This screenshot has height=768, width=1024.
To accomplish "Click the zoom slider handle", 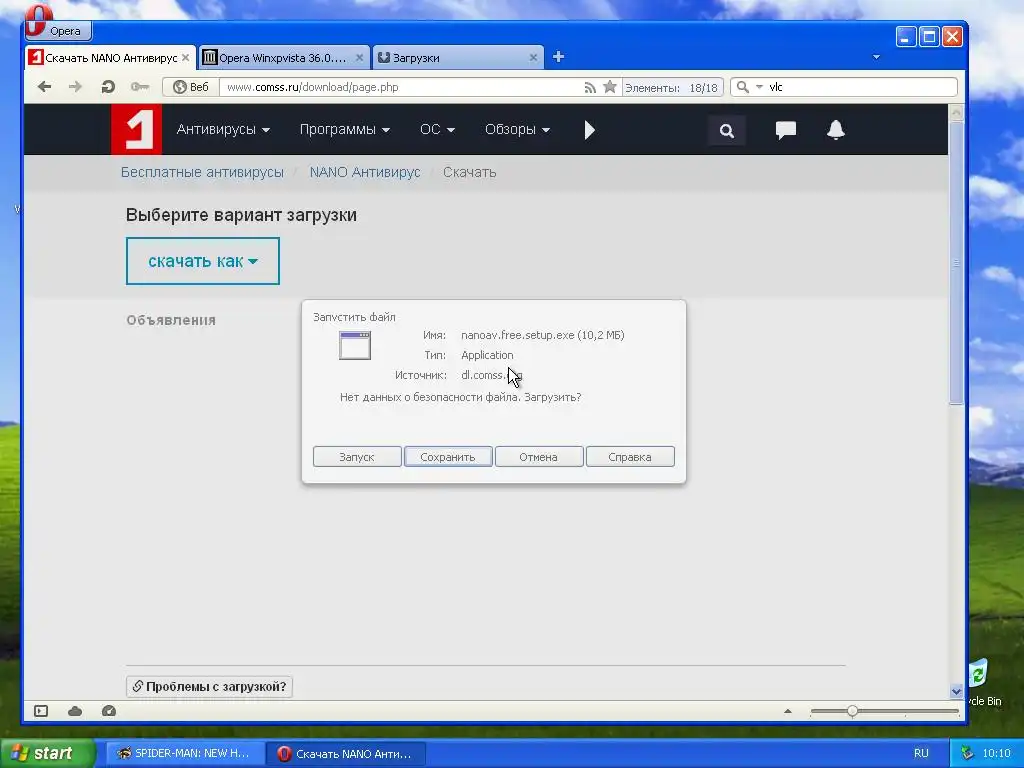I will (852, 711).
